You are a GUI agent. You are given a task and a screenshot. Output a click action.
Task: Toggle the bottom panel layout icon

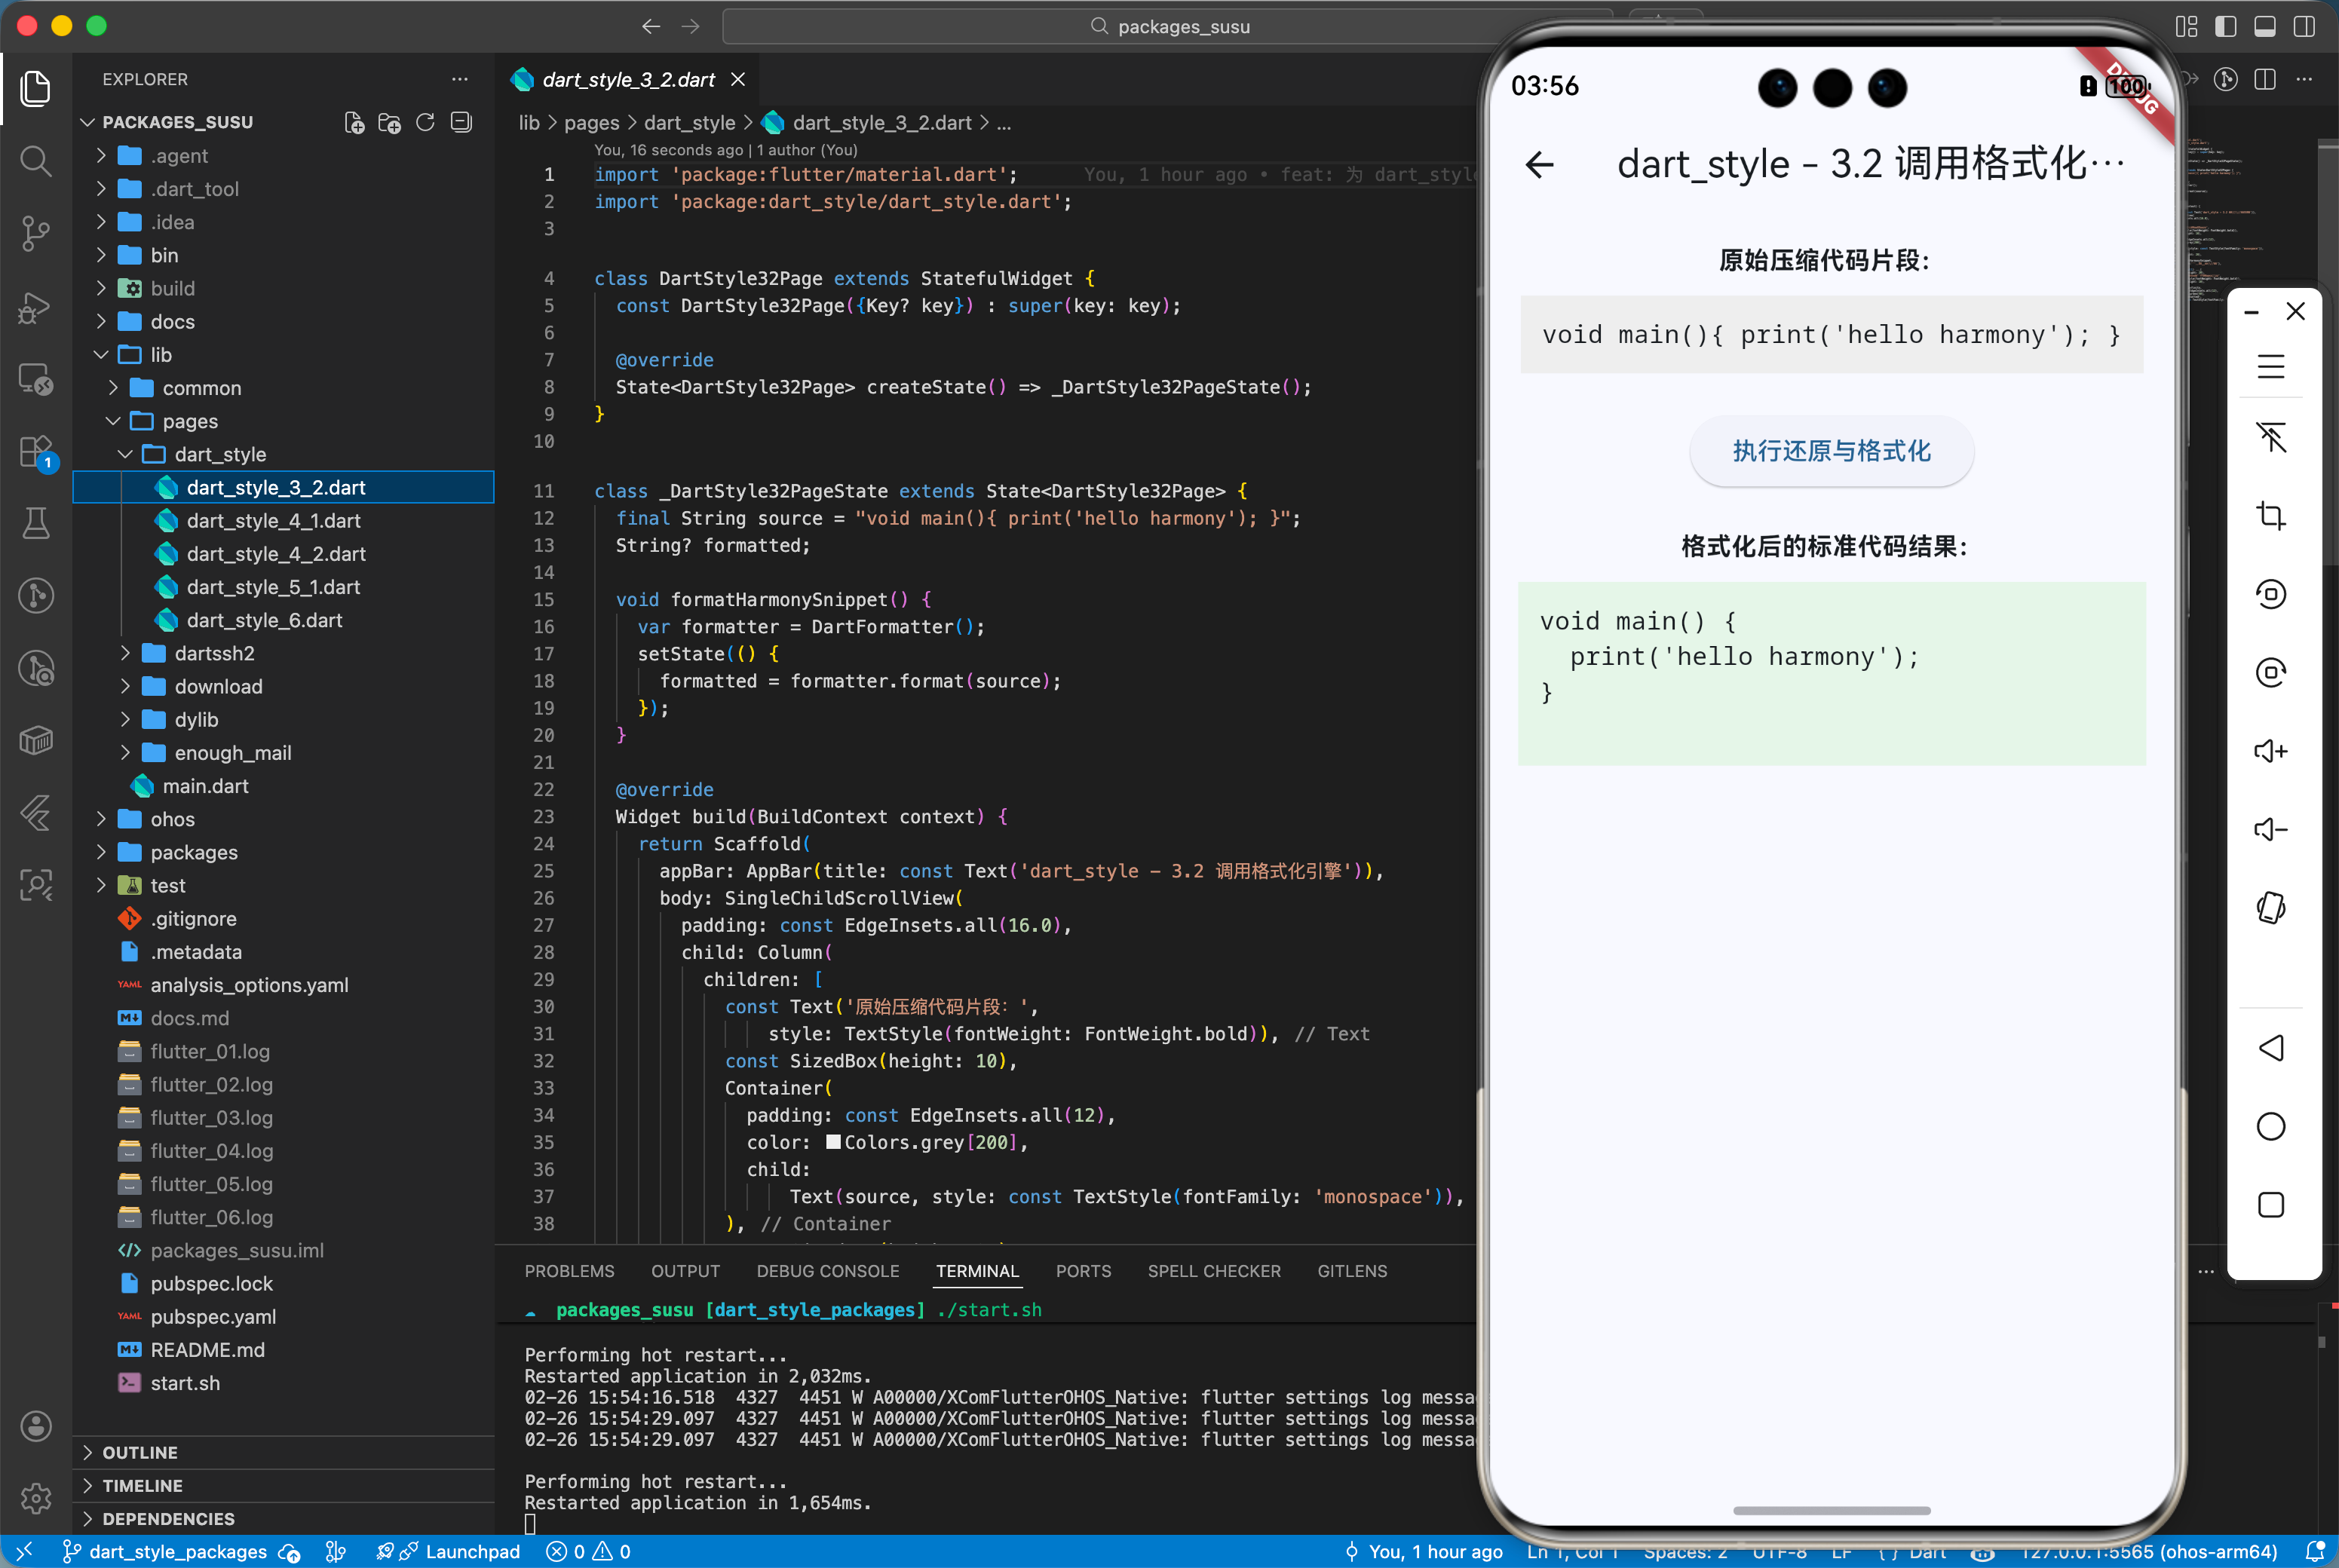pos(2264,26)
